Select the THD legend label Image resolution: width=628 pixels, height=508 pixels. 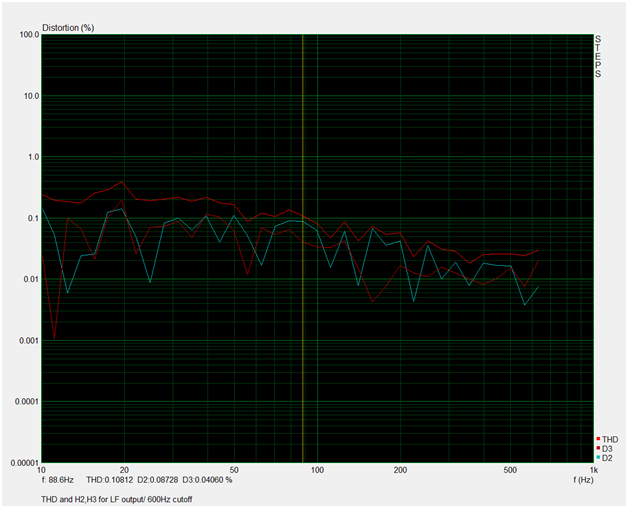click(x=609, y=440)
